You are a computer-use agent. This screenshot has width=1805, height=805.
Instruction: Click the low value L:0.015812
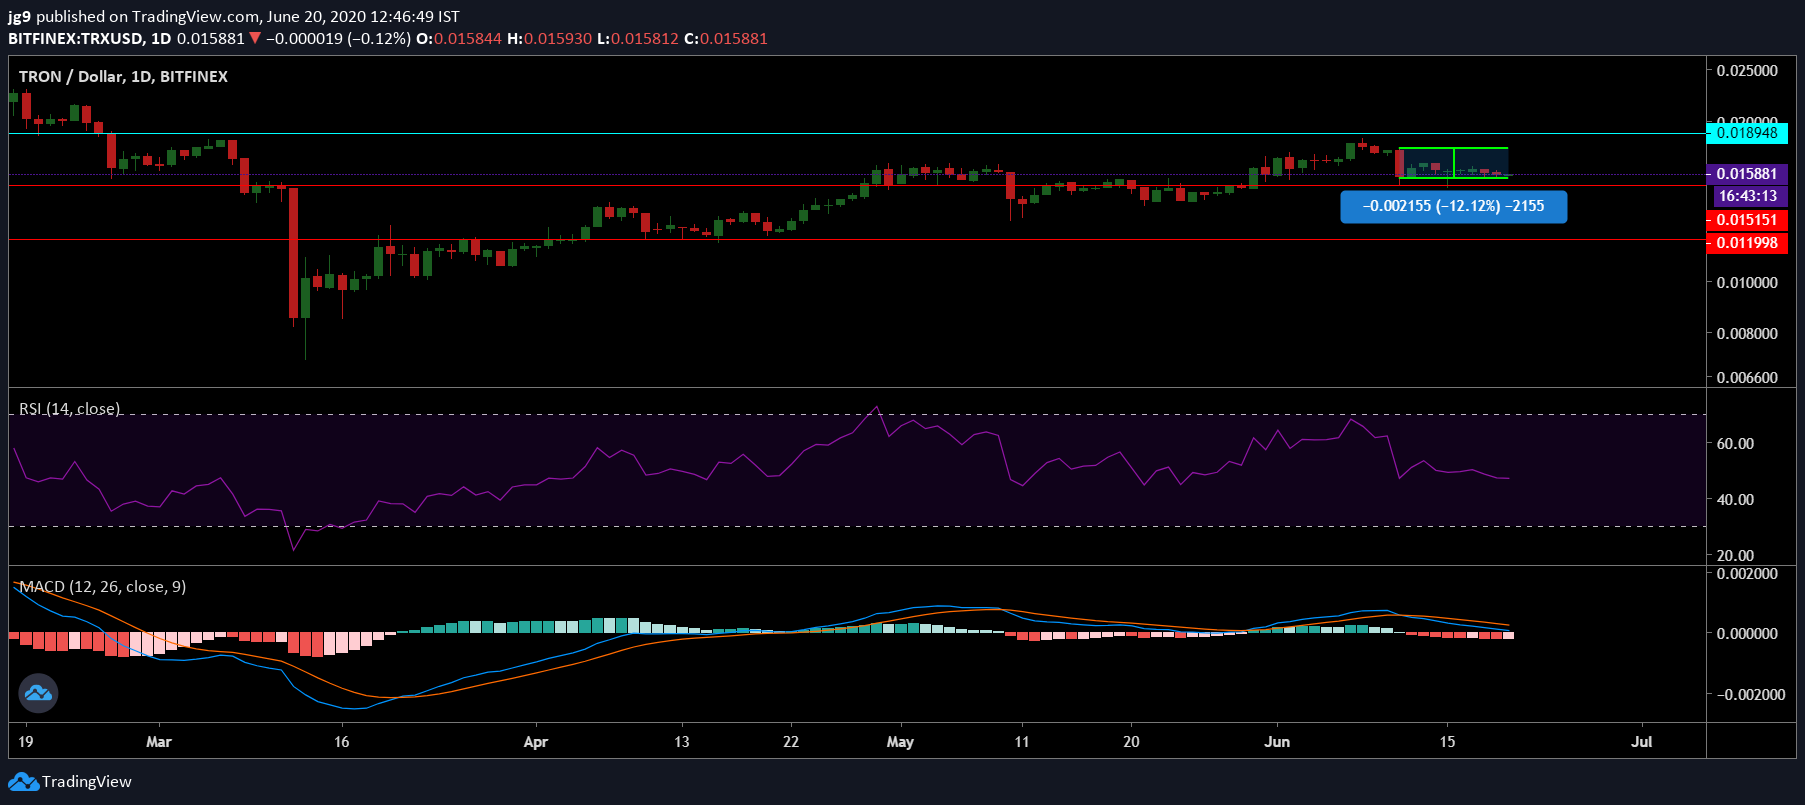tap(638, 38)
